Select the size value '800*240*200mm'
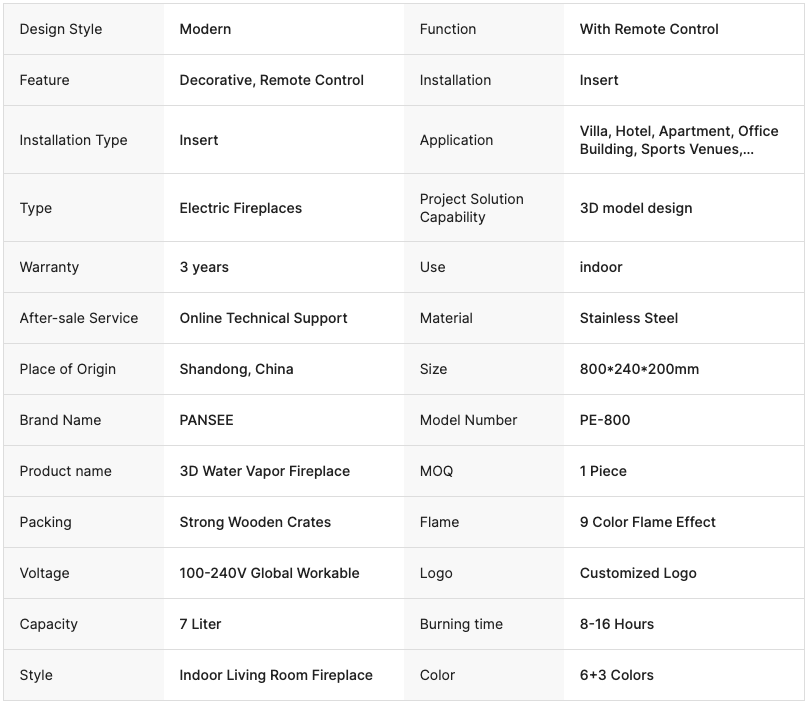Screen dimensions: 808x705 pyautogui.click(x=639, y=369)
